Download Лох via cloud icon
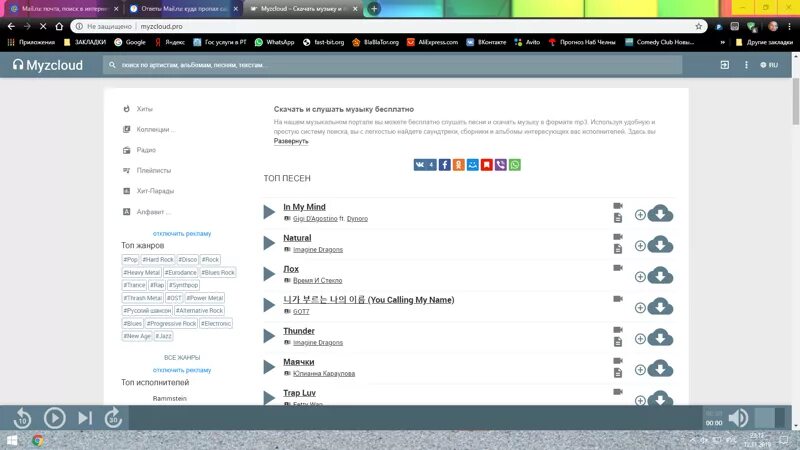Image resolution: width=800 pixels, height=450 pixels. (x=660, y=276)
